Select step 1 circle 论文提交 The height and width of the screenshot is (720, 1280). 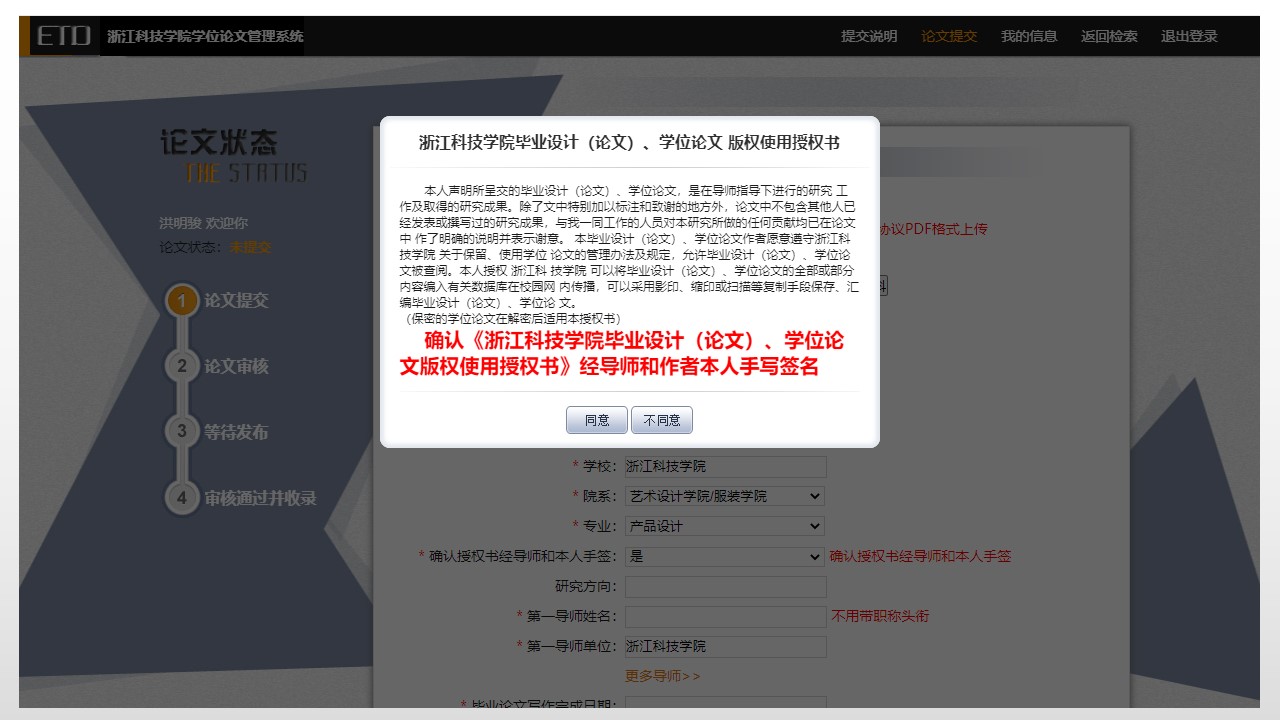pyautogui.click(x=182, y=301)
